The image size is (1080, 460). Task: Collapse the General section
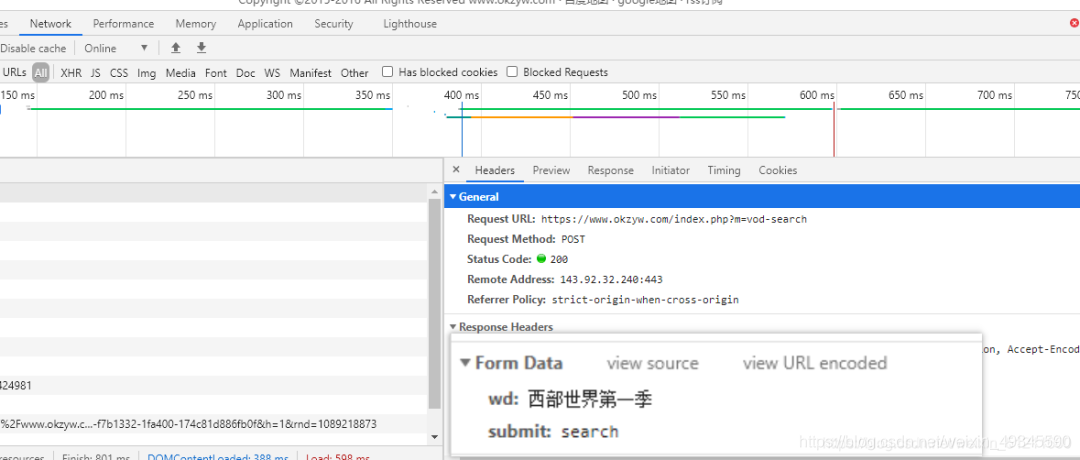(x=453, y=197)
